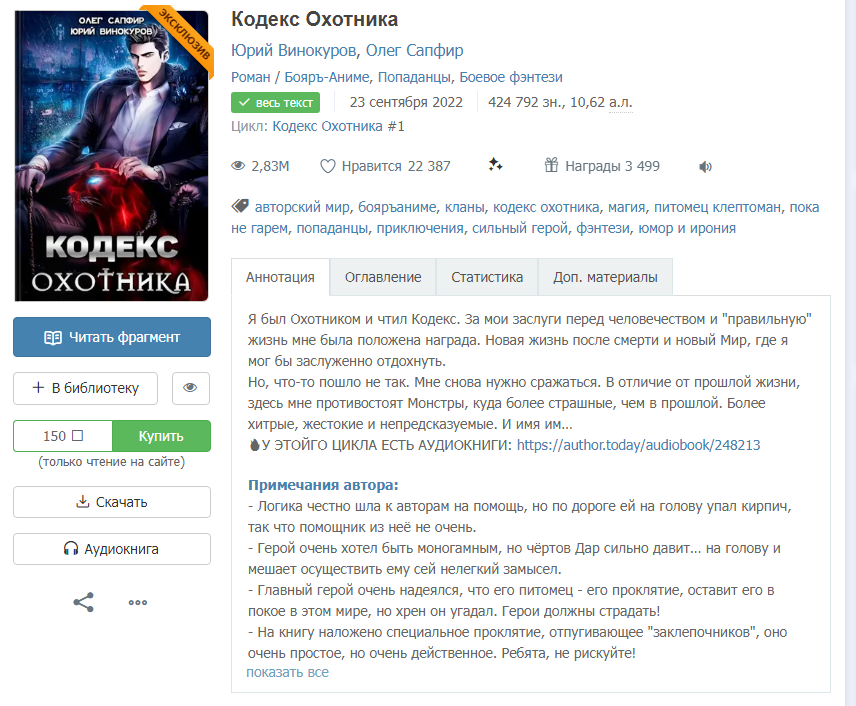Click the green Купить button

161,436
